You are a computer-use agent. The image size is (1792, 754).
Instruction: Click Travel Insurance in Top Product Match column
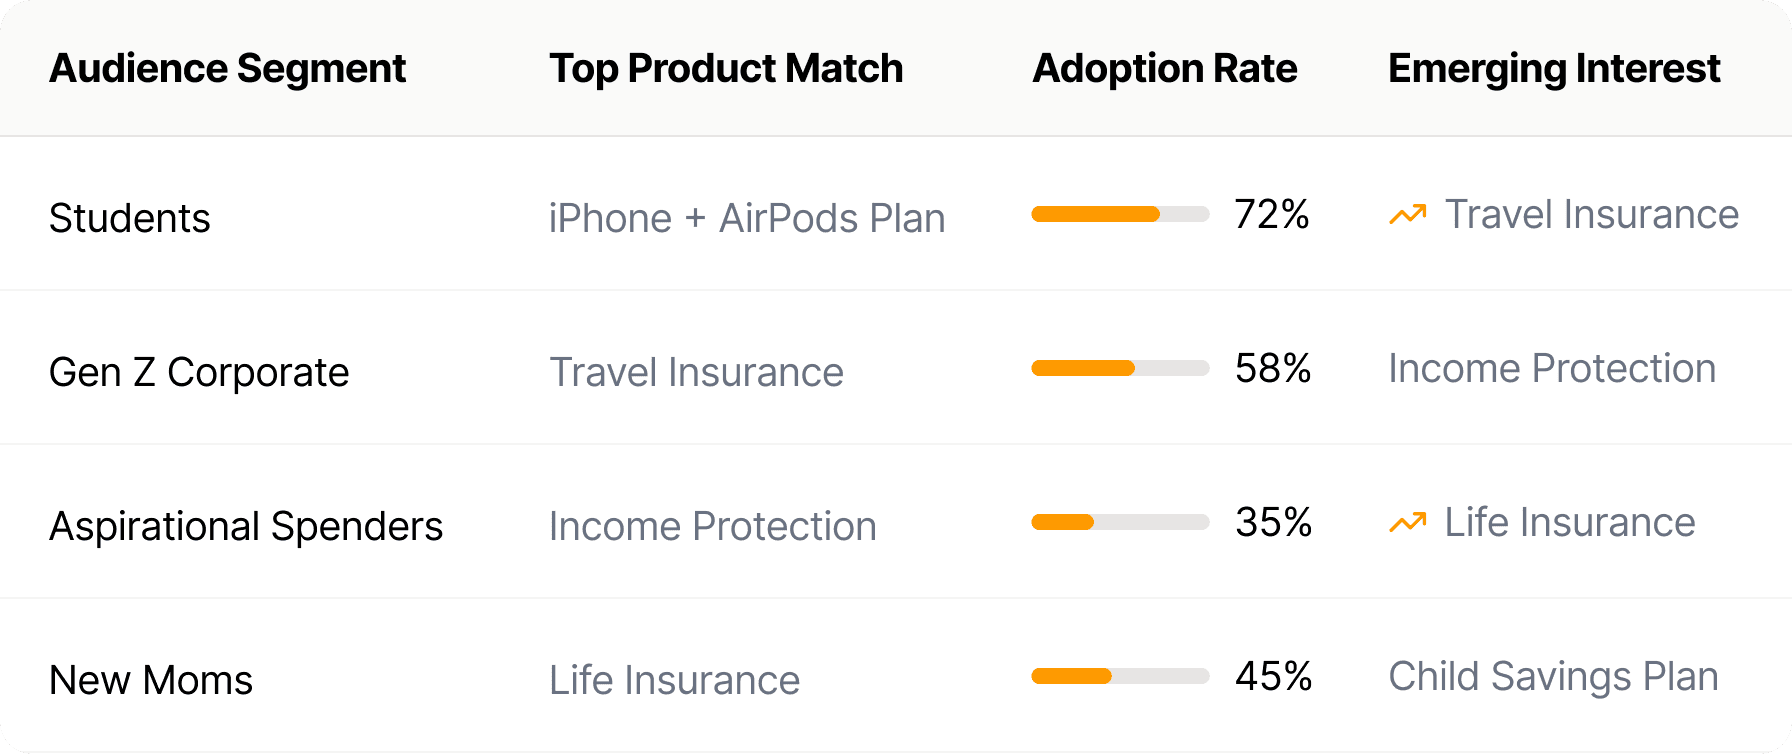click(696, 372)
